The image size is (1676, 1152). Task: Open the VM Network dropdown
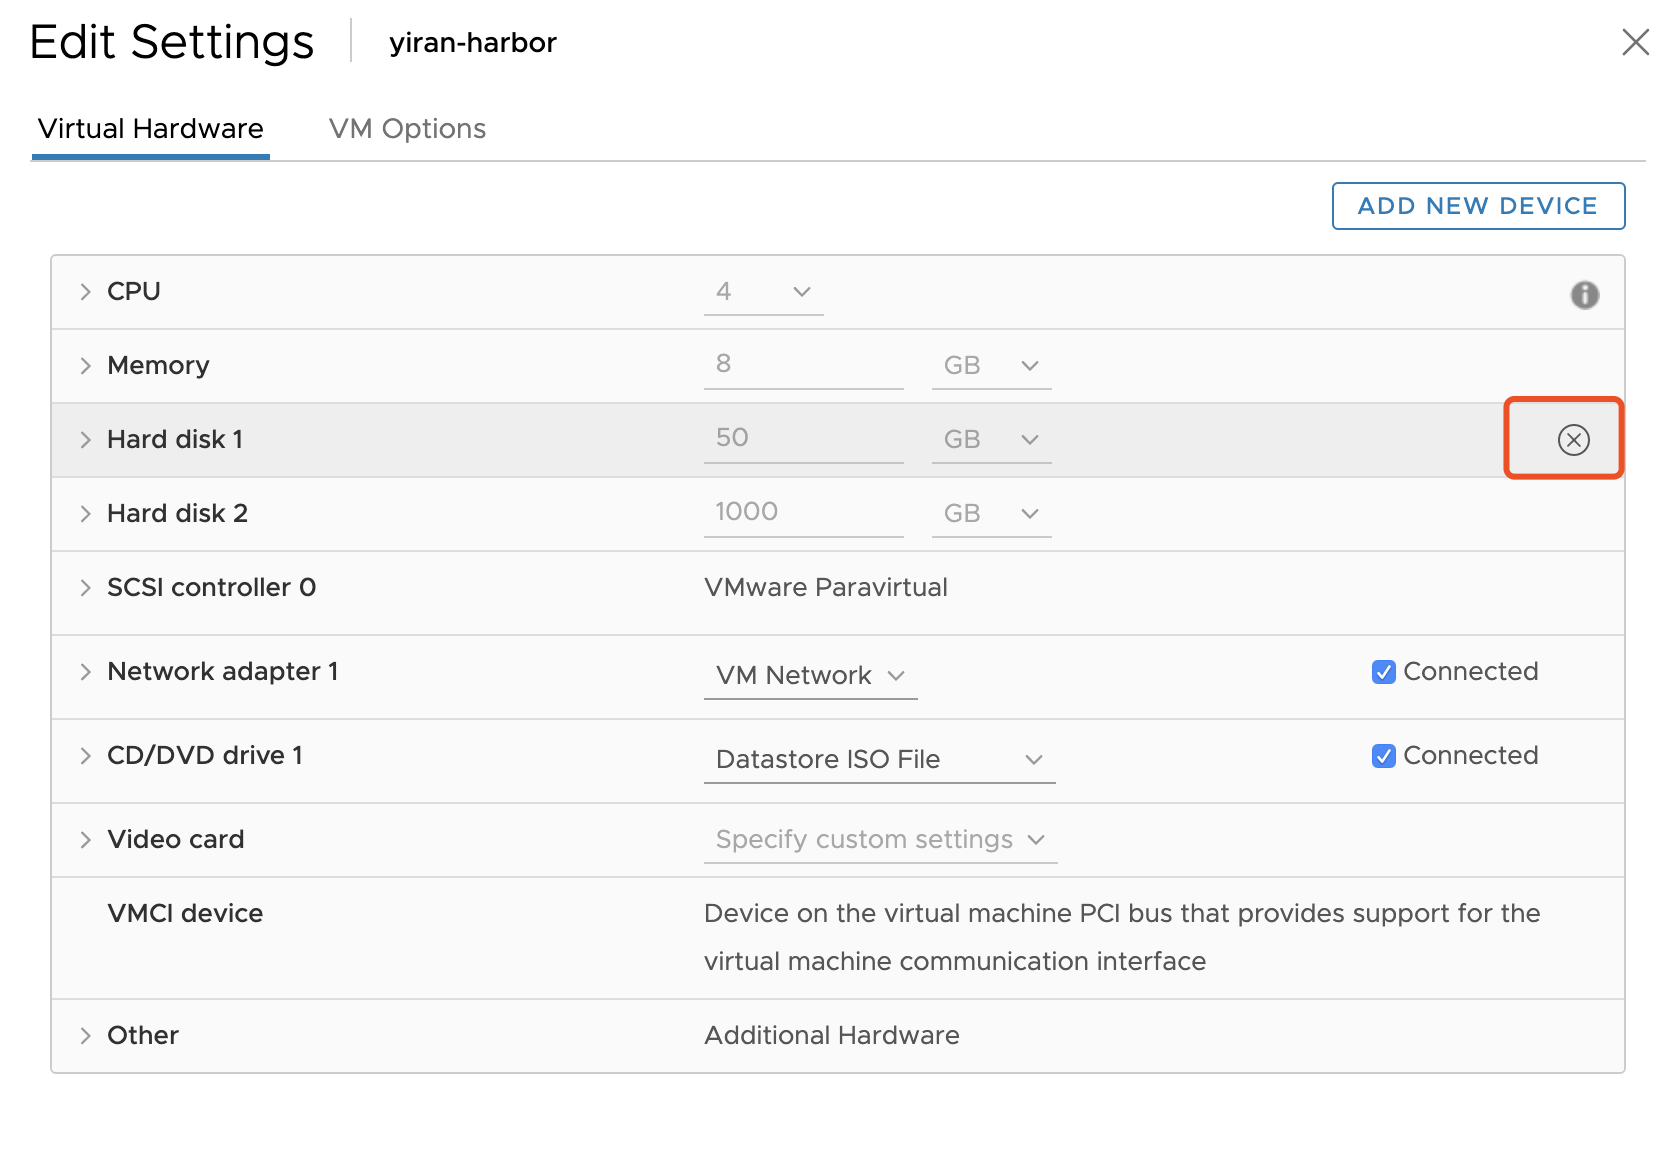click(810, 676)
